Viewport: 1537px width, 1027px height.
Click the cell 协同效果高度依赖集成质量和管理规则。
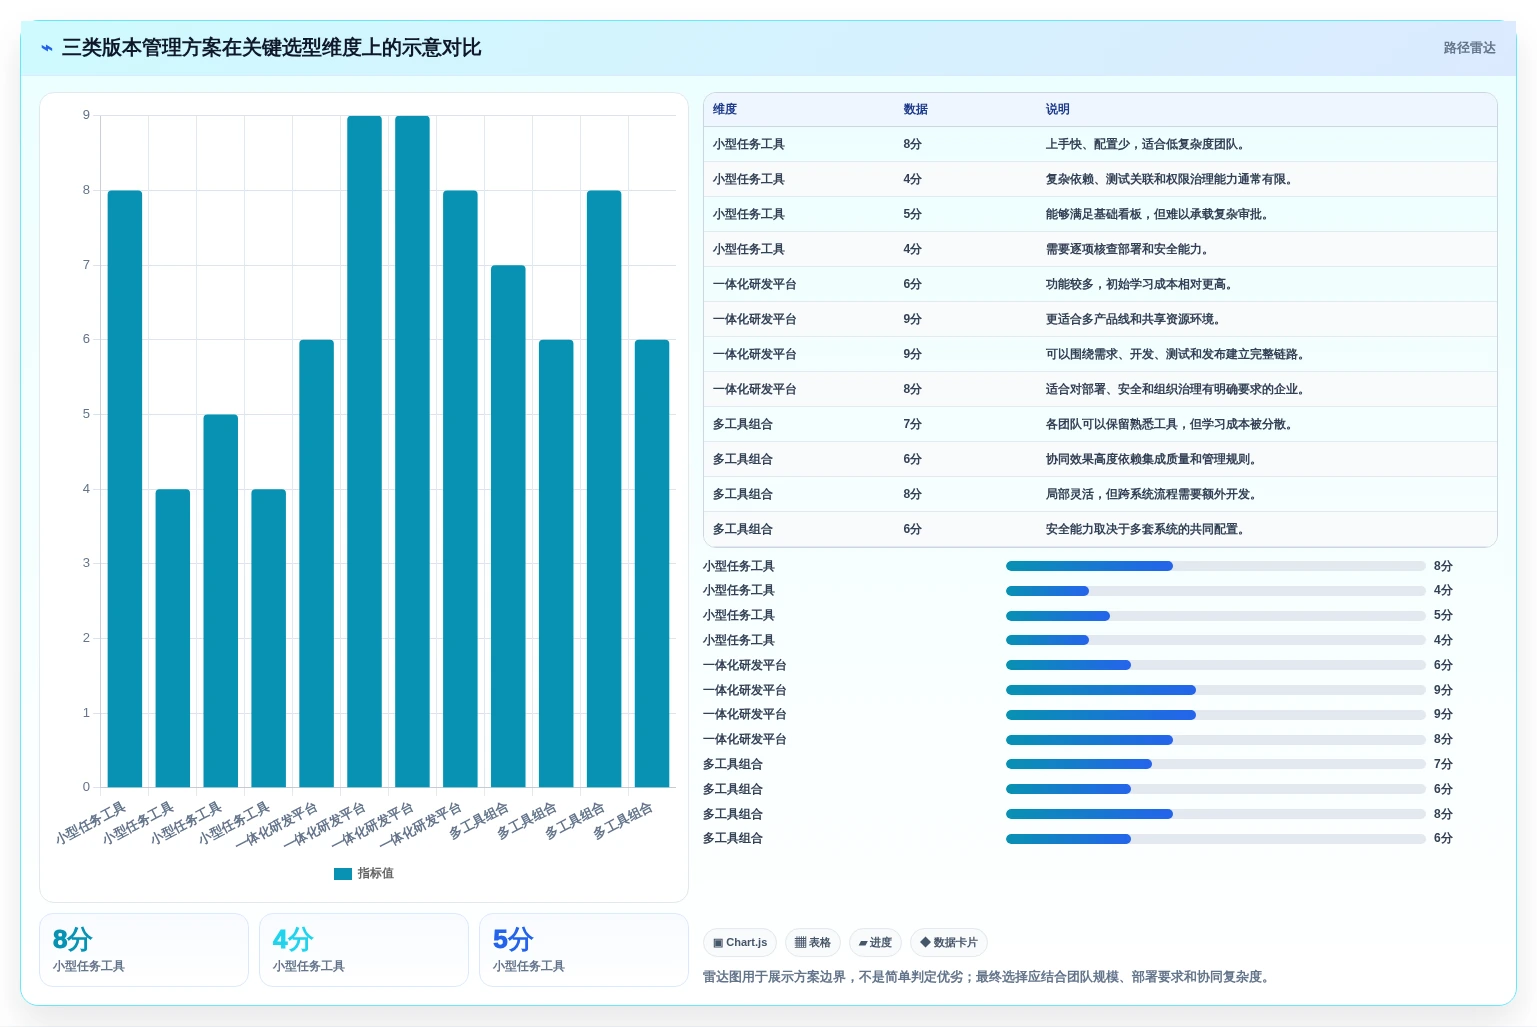pyautogui.click(x=1153, y=460)
